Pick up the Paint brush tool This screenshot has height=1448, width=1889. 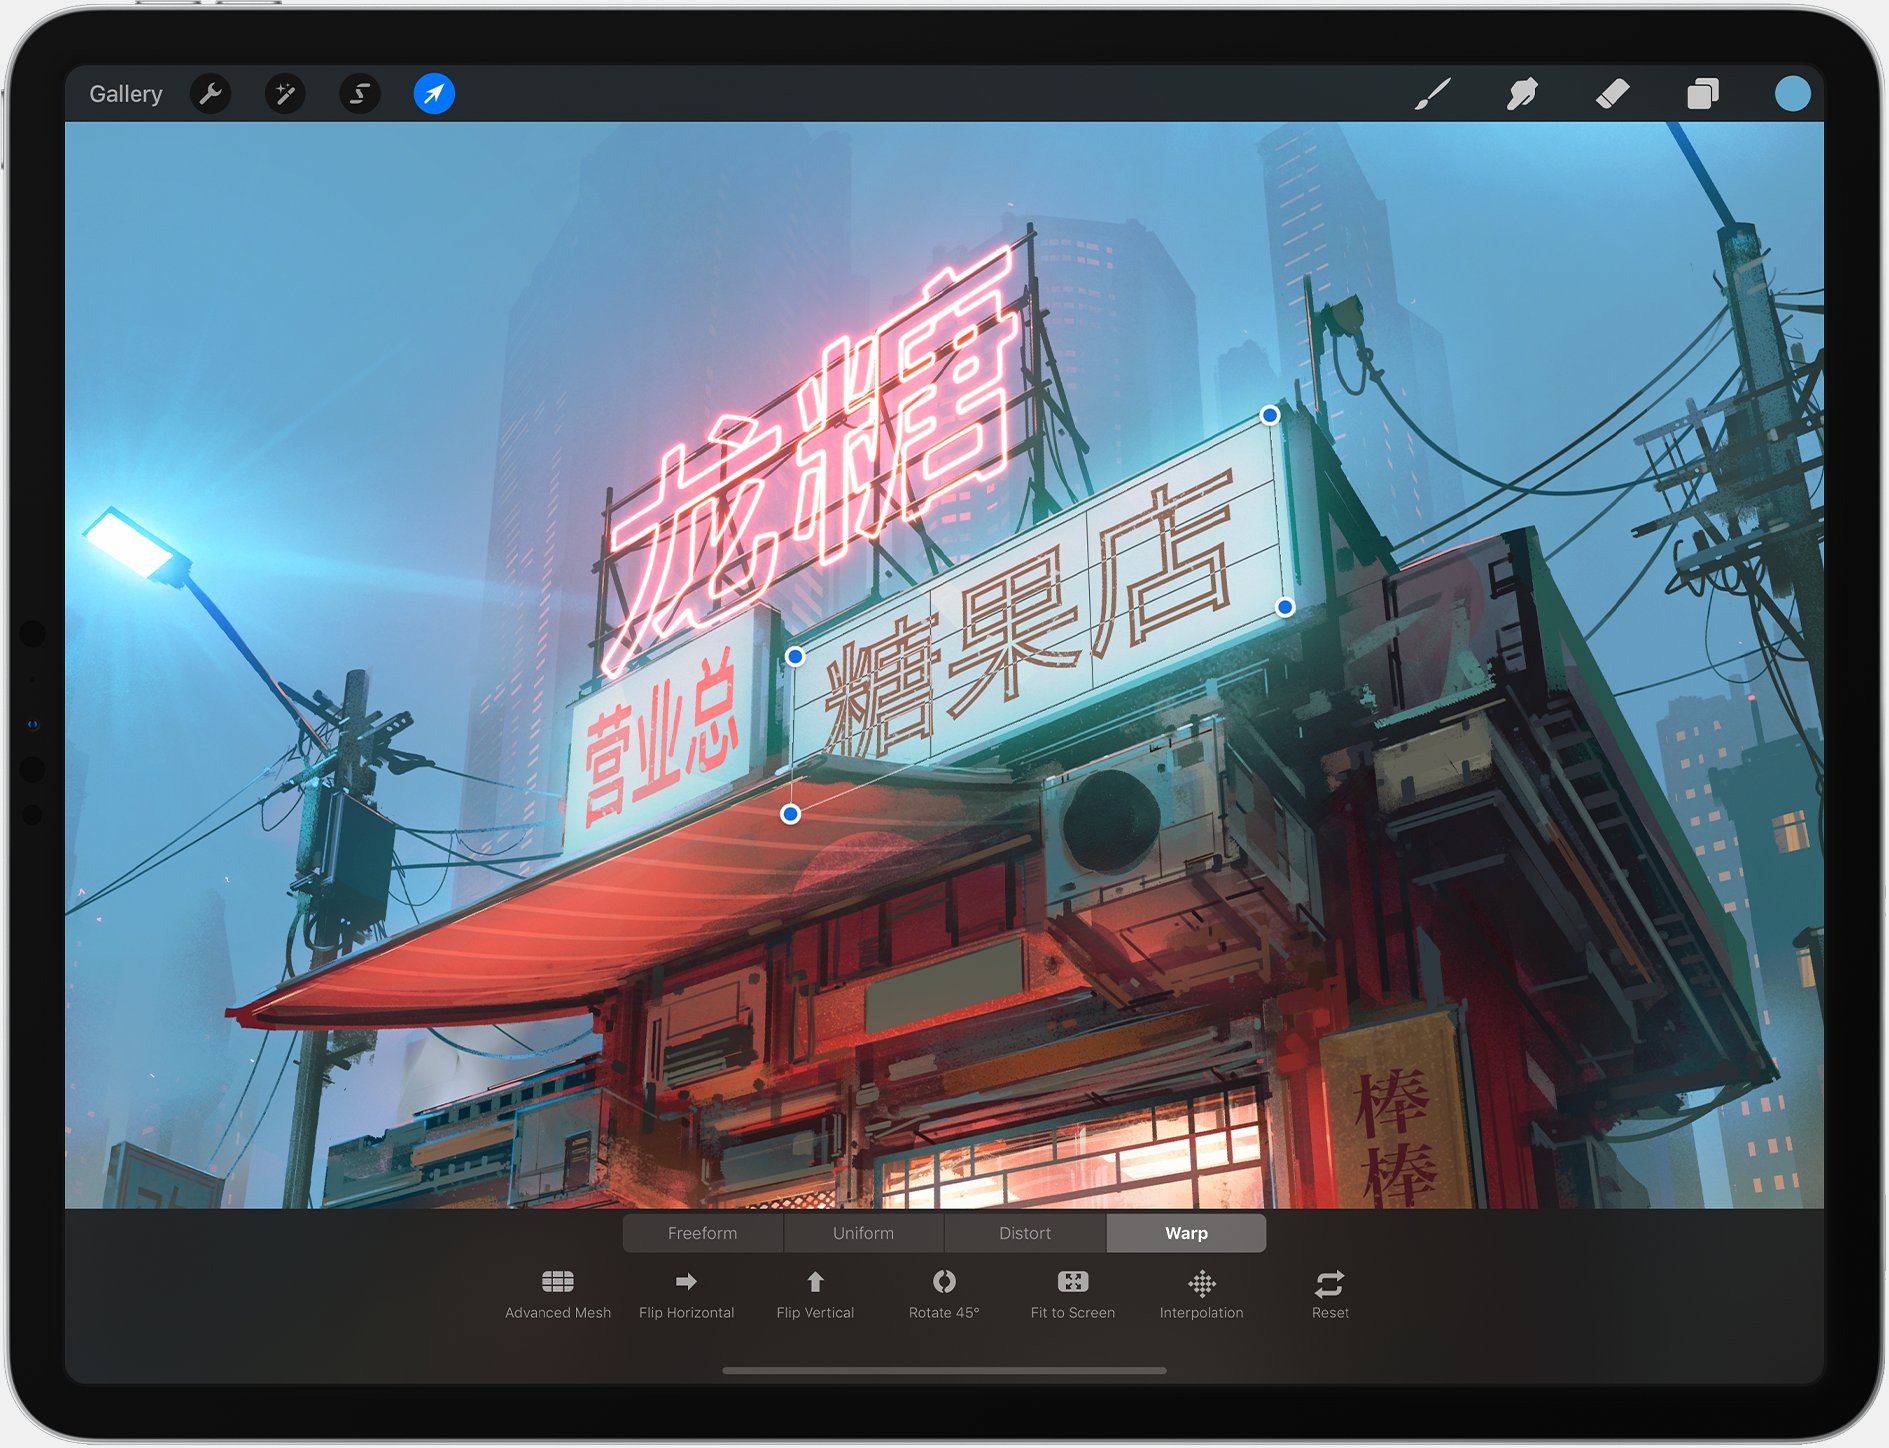coord(1434,94)
